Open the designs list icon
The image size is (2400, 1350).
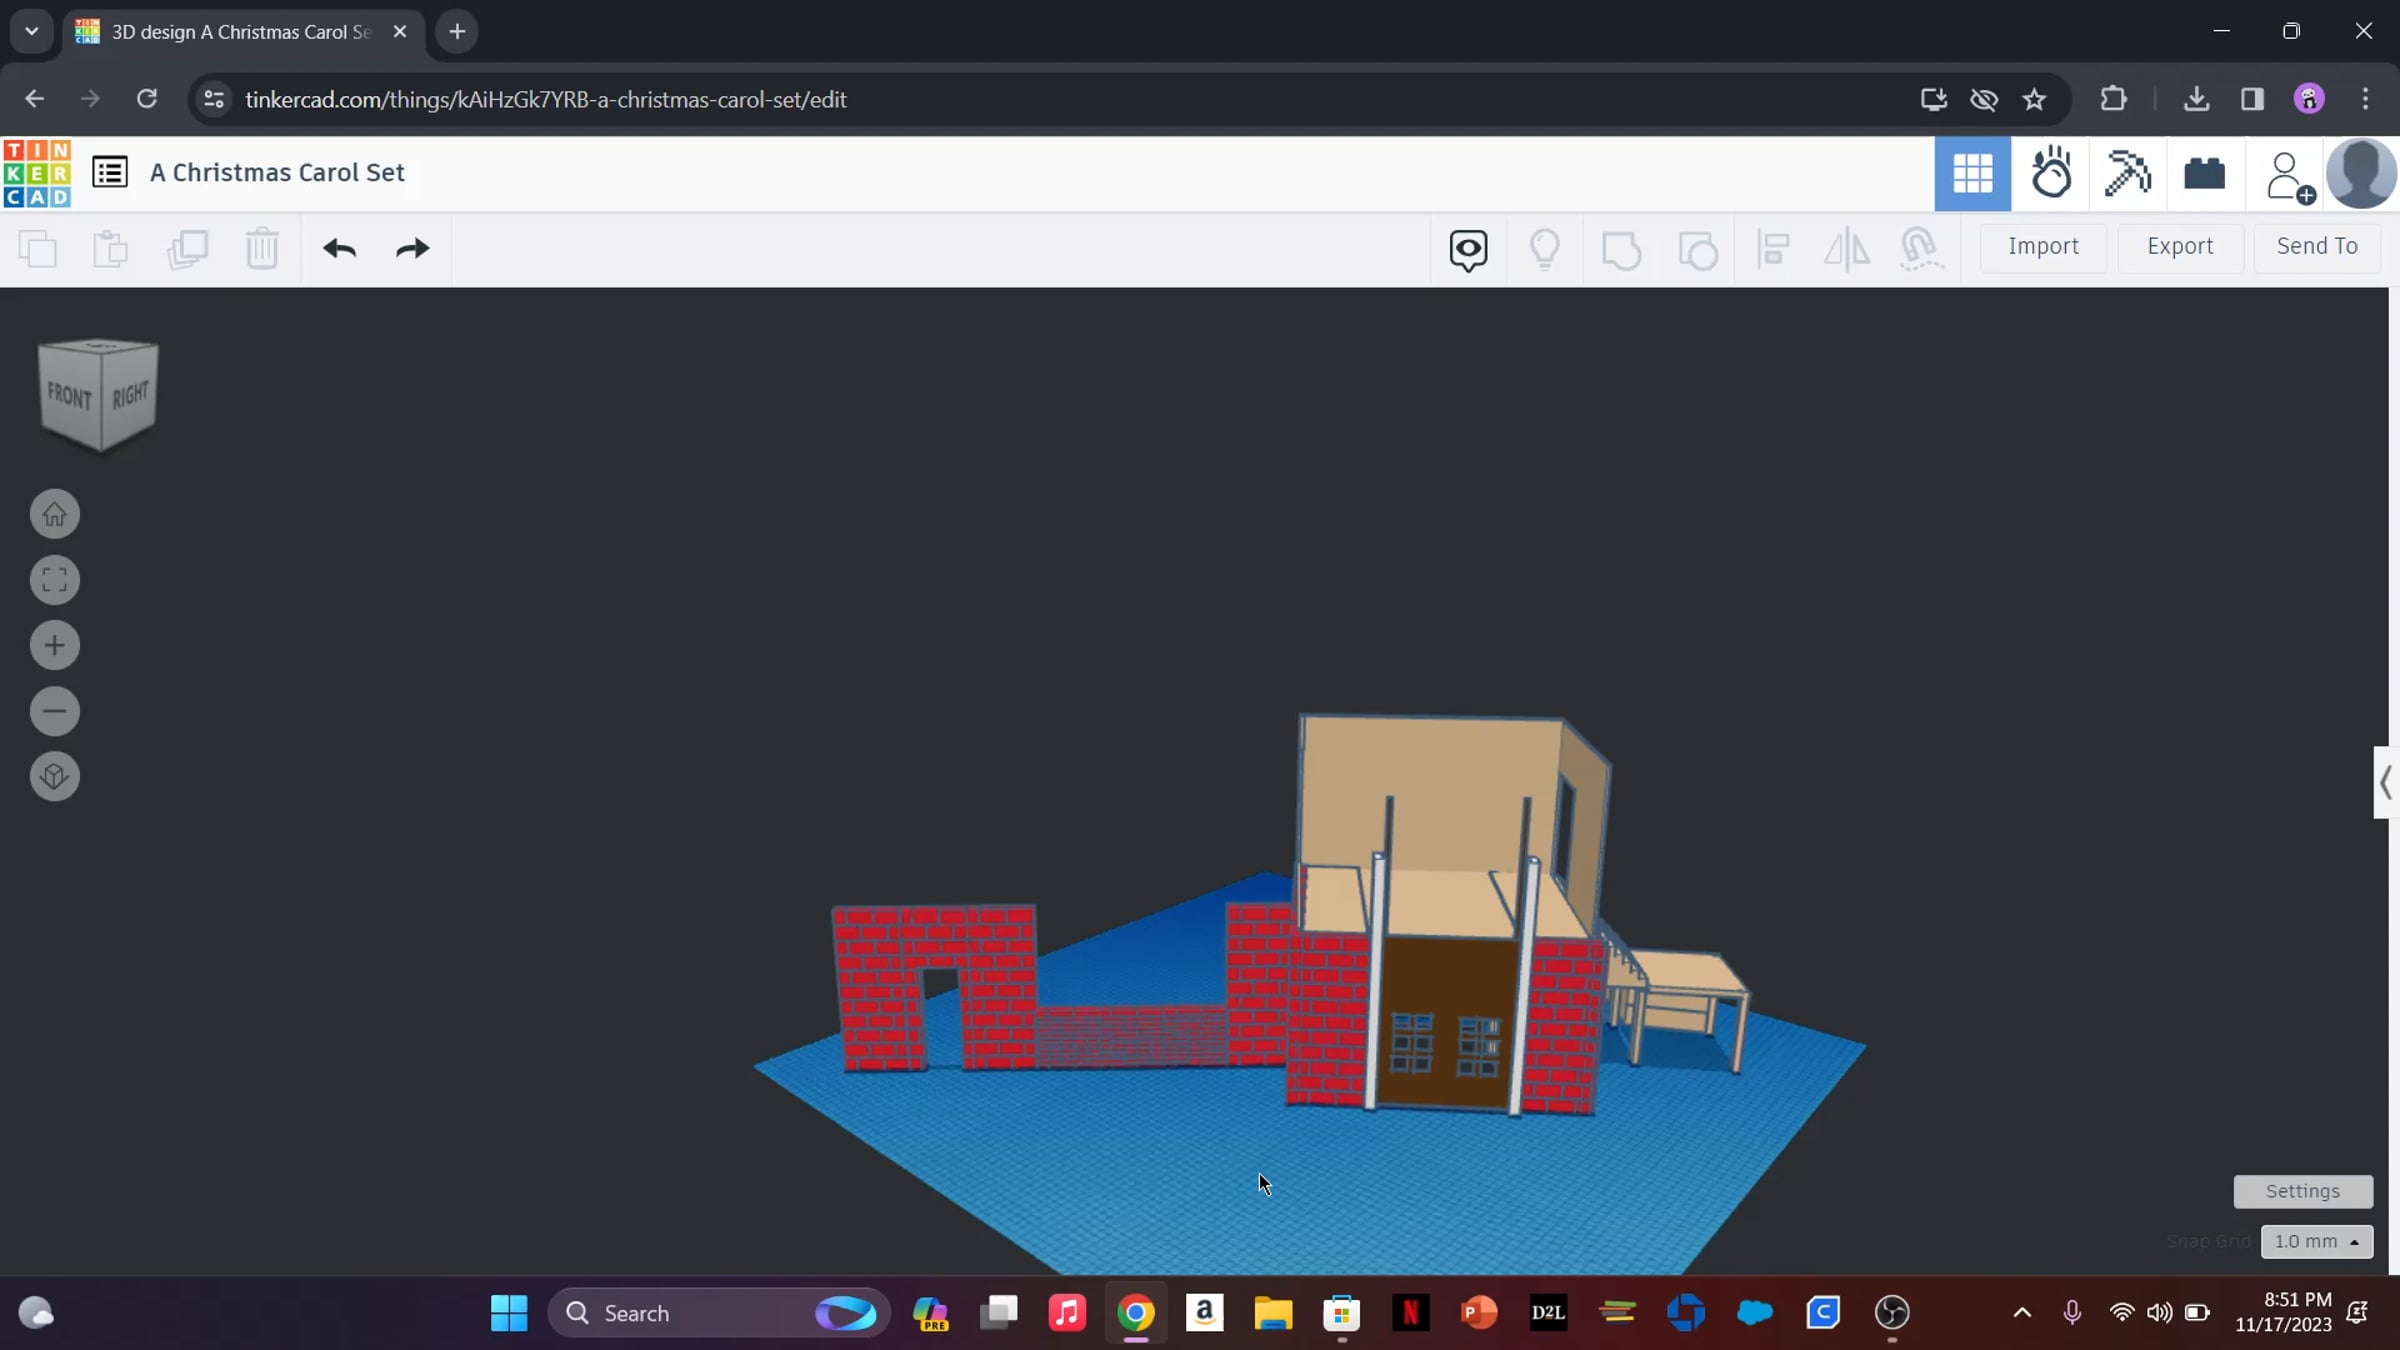[x=110, y=172]
